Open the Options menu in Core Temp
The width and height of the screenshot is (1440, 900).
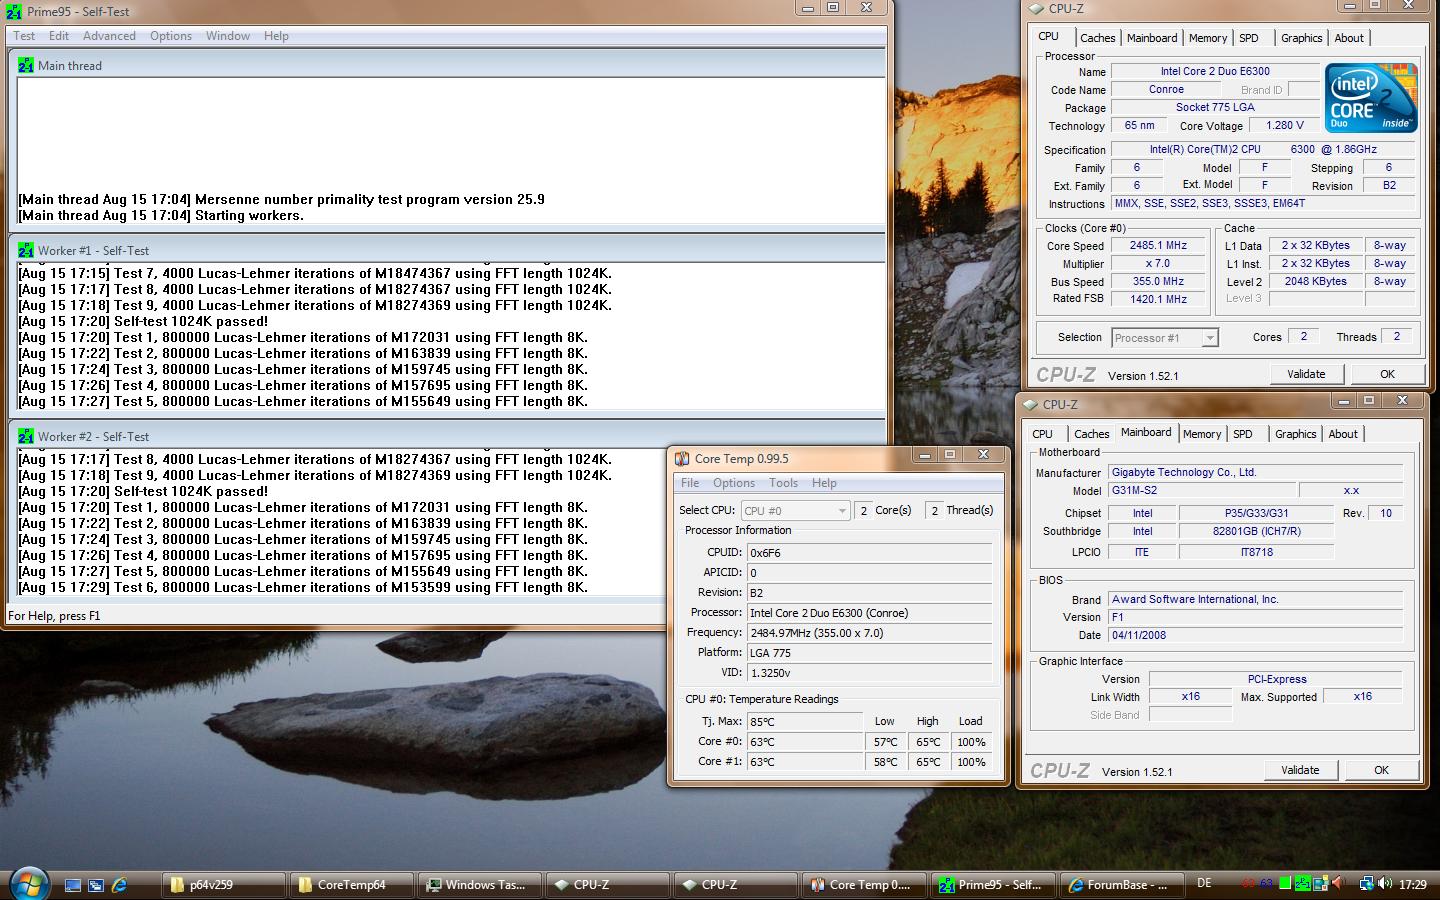tap(734, 483)
